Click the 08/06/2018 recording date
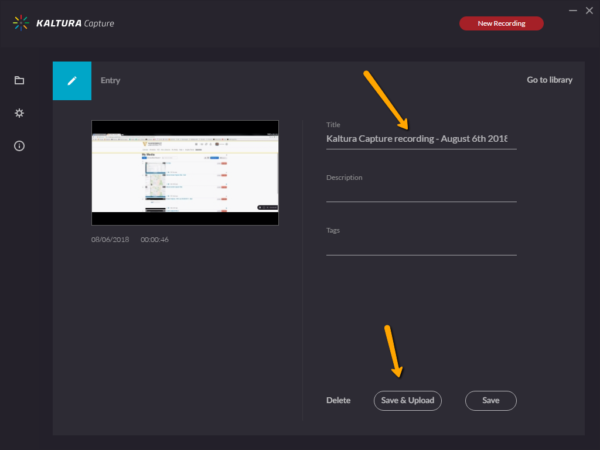The image size is (600, 450). 108,240
